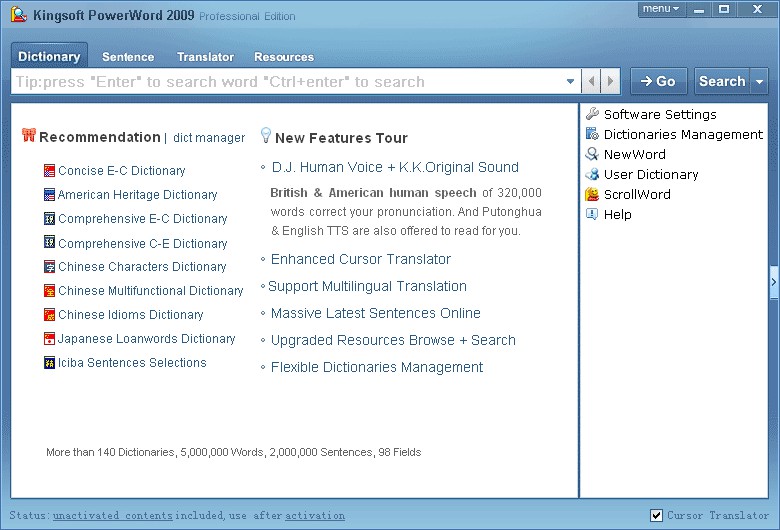Click the activation link in status bar
780x530 pixels.
tap(315, 516)
